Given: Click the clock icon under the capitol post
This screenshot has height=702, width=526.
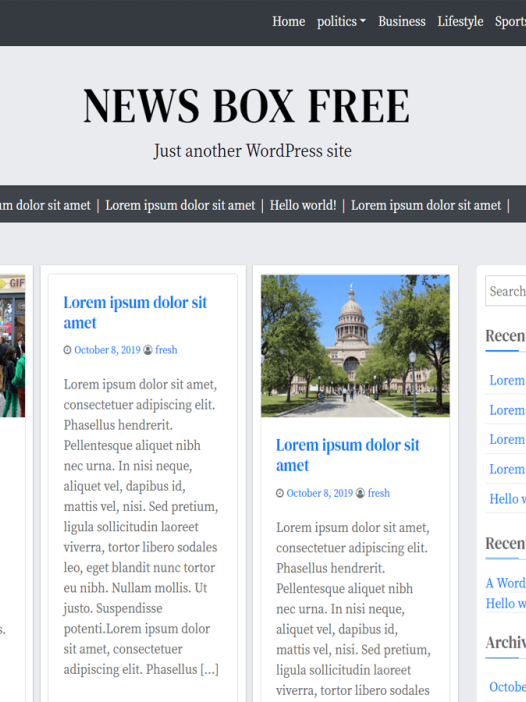Looking at the screenshot, I should pyautogui.click(x=280, y=493).
